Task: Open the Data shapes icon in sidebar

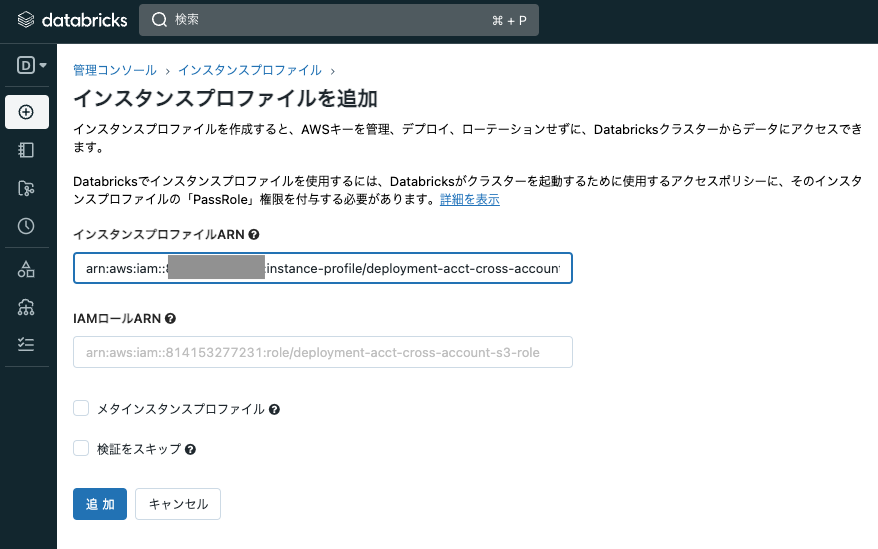Action: point(26,269)
